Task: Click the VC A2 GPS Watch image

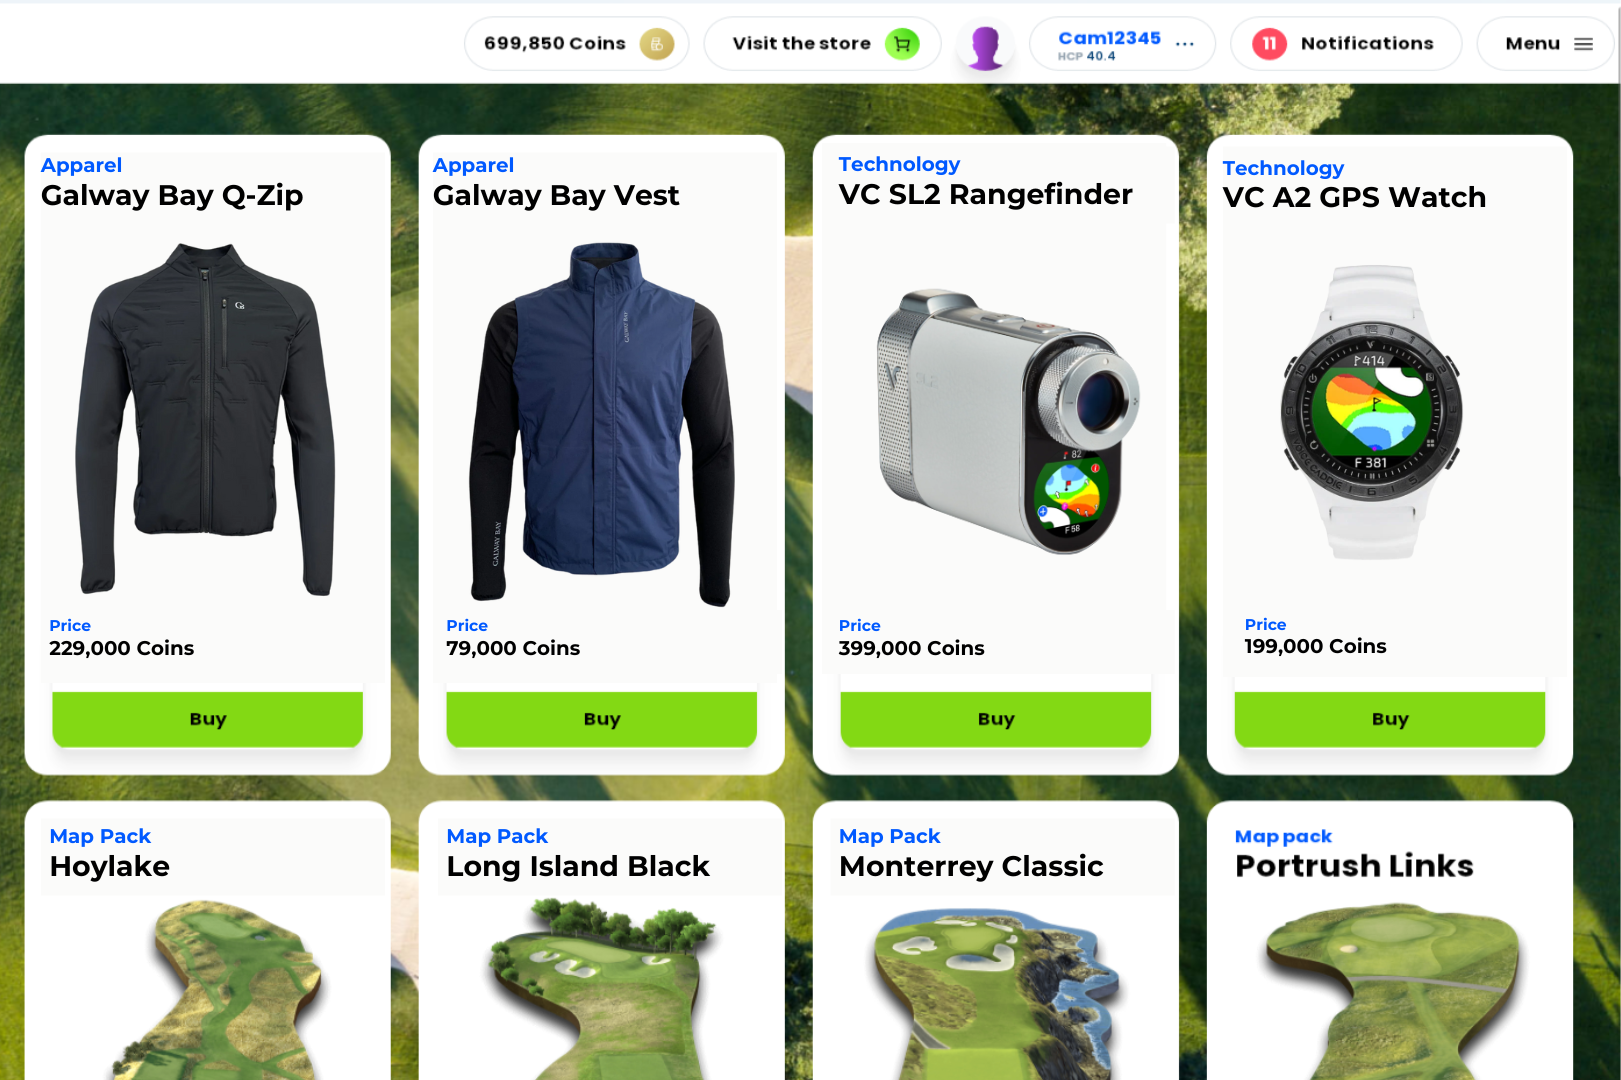Action: [1372, 412]
